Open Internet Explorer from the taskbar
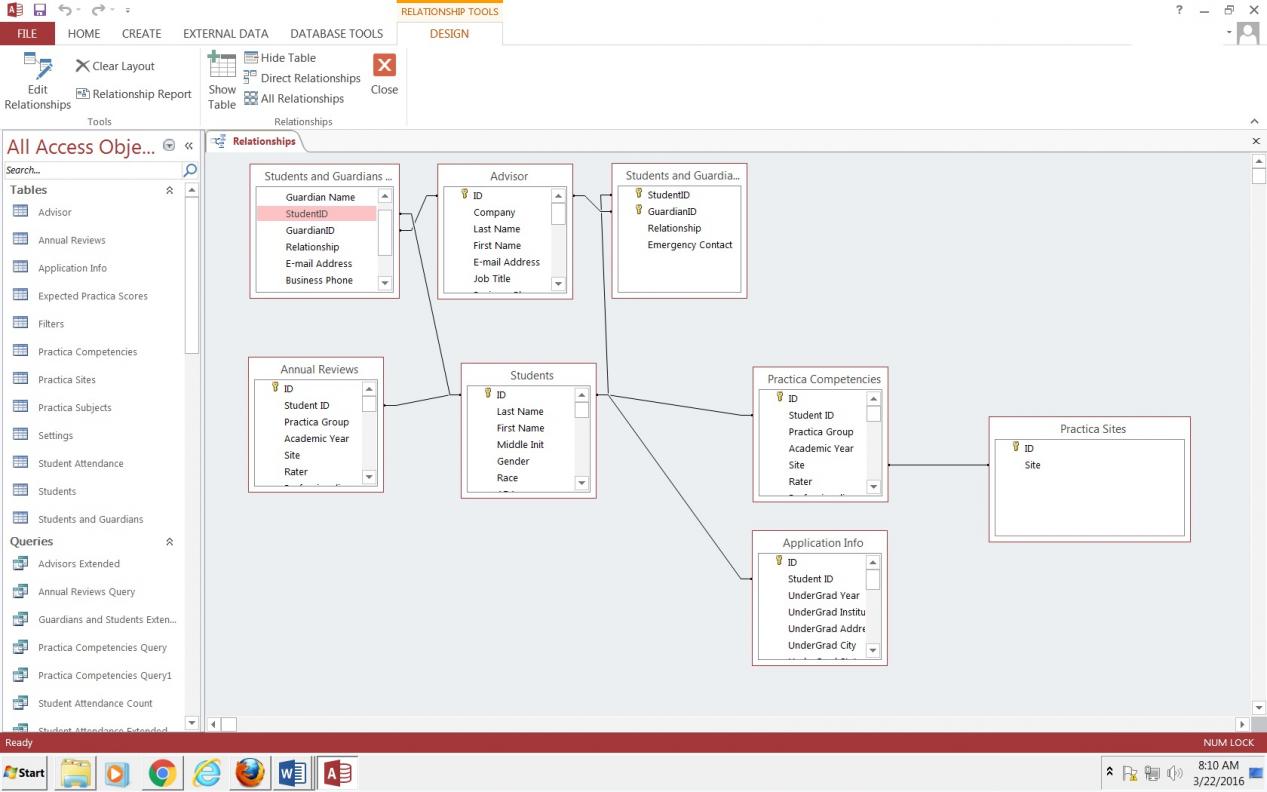The image size is (1267, 792). click(207, 773)
